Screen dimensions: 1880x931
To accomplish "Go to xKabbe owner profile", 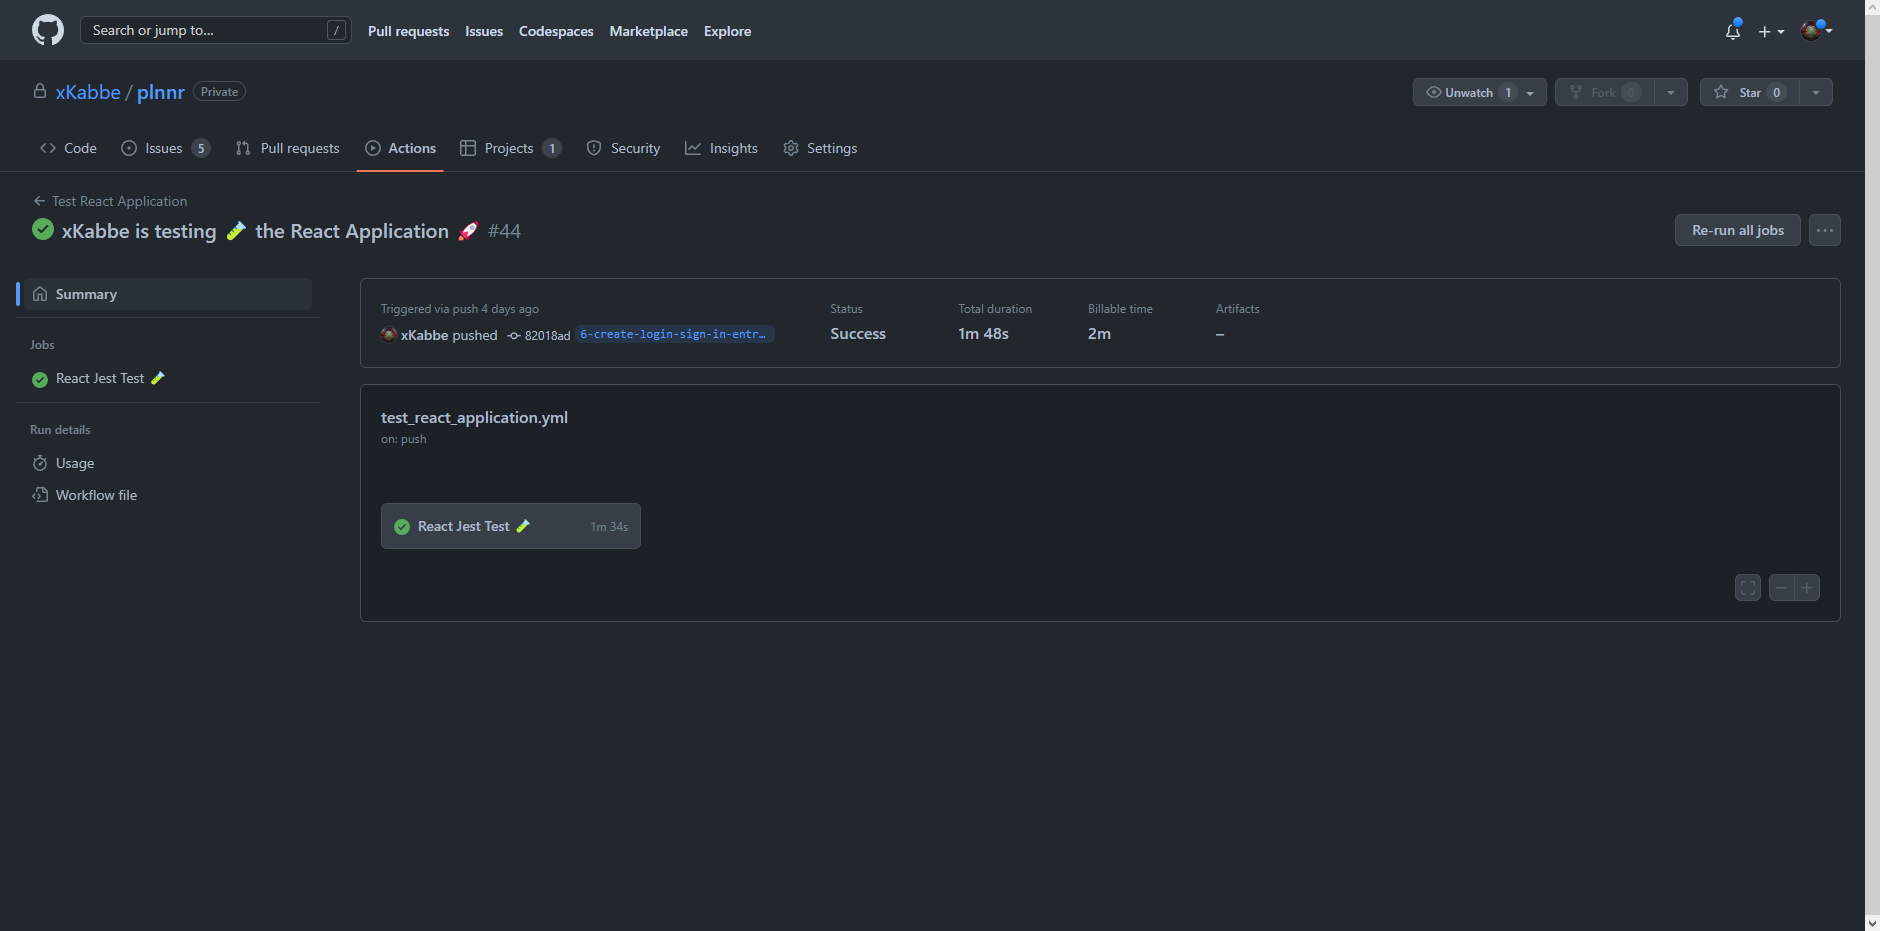I will coord(88,92).
